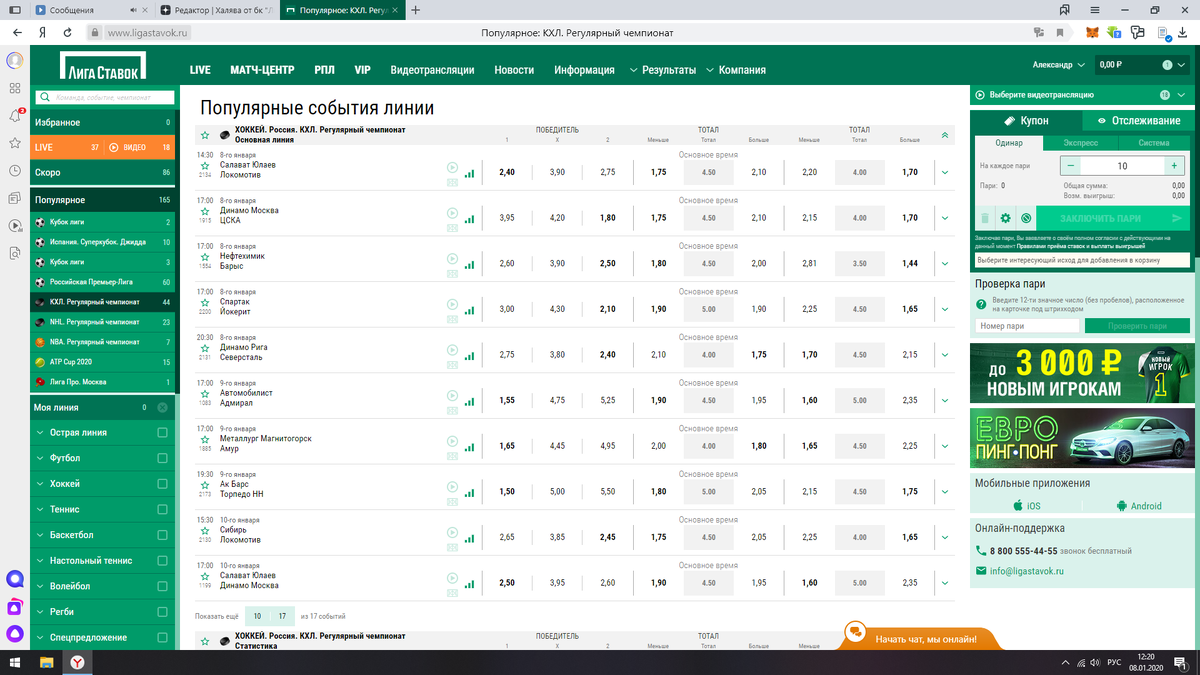The width and height of the screenshot is (1200, 675).
Task: Open File Explorer from taskbar
Action: pyautogui.click(x=46, y=662)
